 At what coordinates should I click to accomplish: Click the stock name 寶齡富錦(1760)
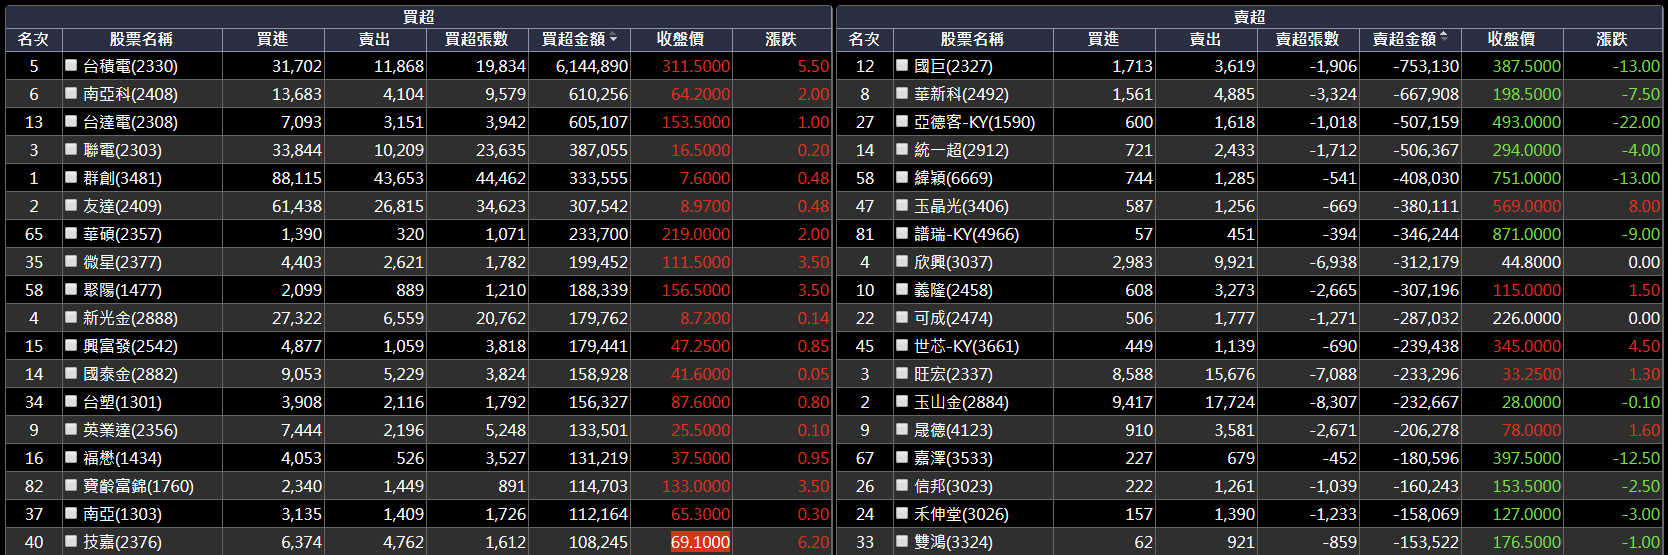point(138,486)
